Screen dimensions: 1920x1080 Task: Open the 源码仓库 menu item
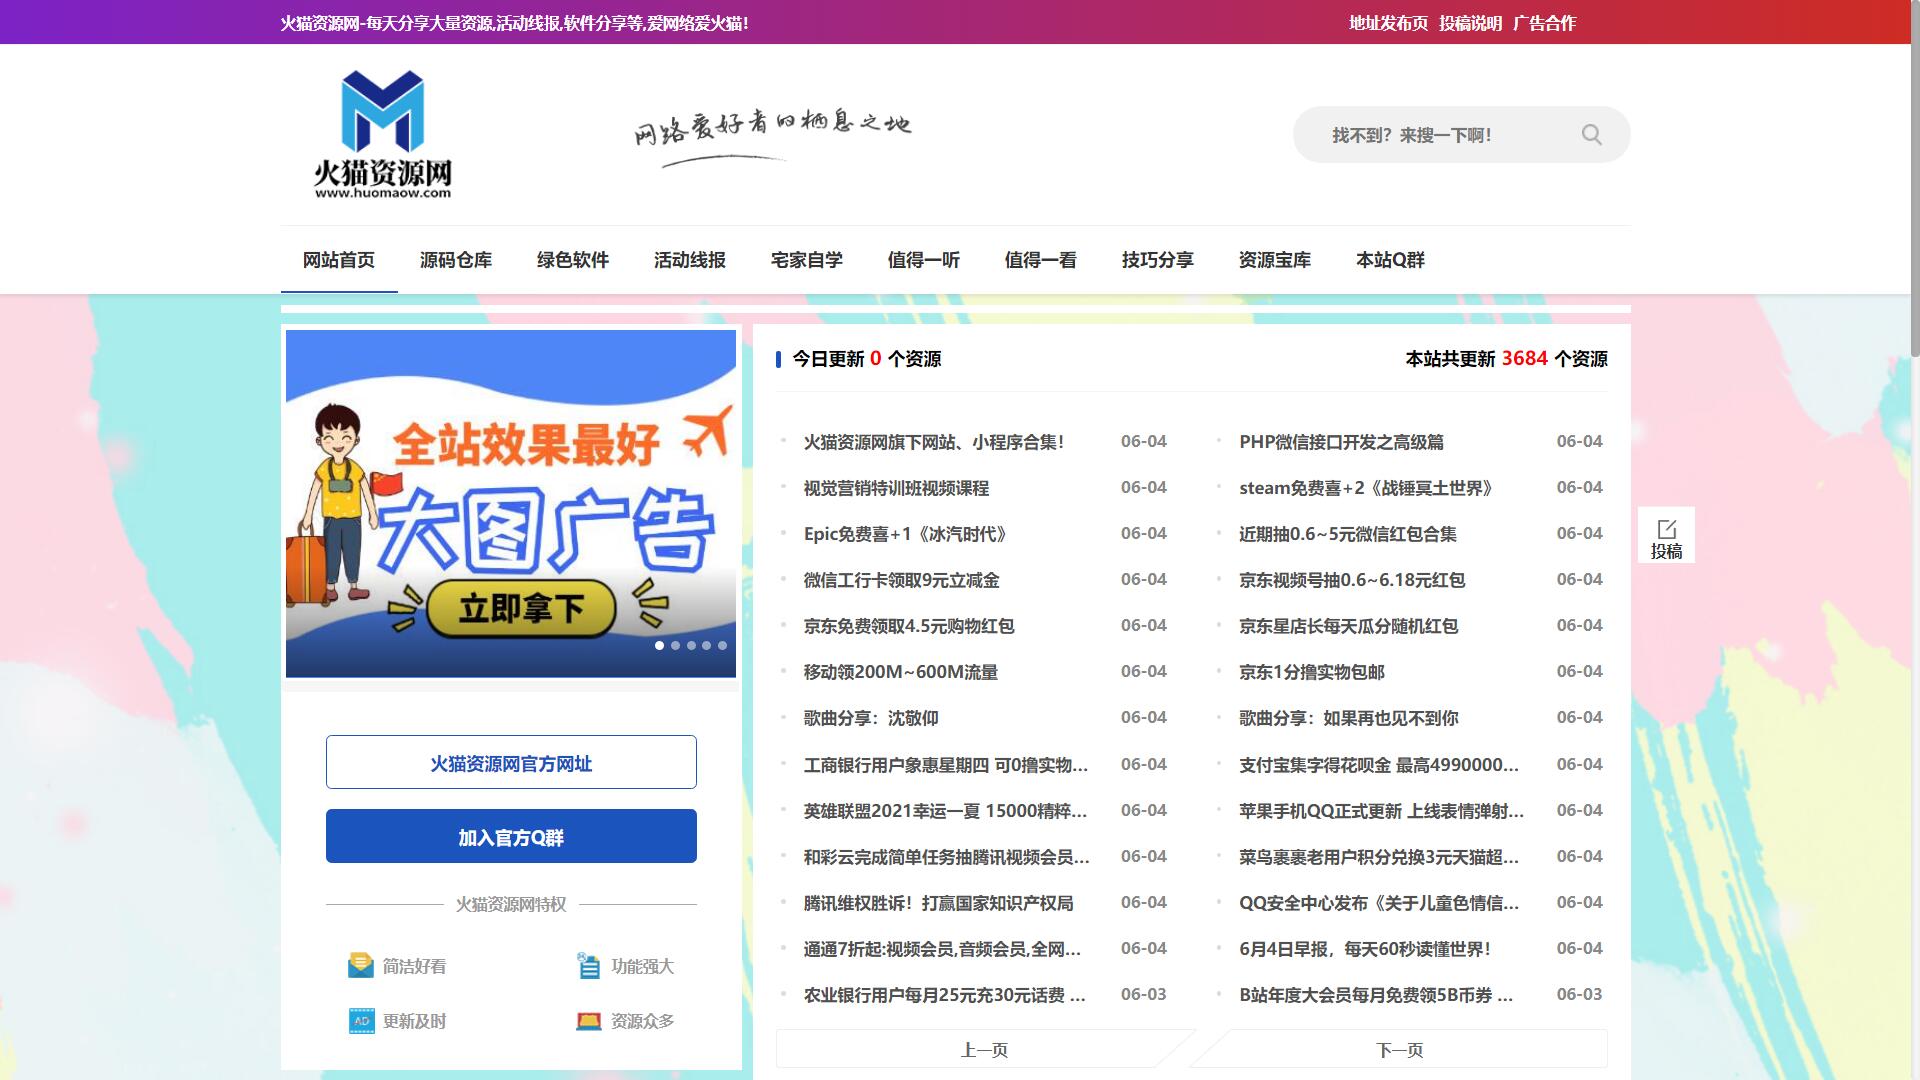point(456,260)
